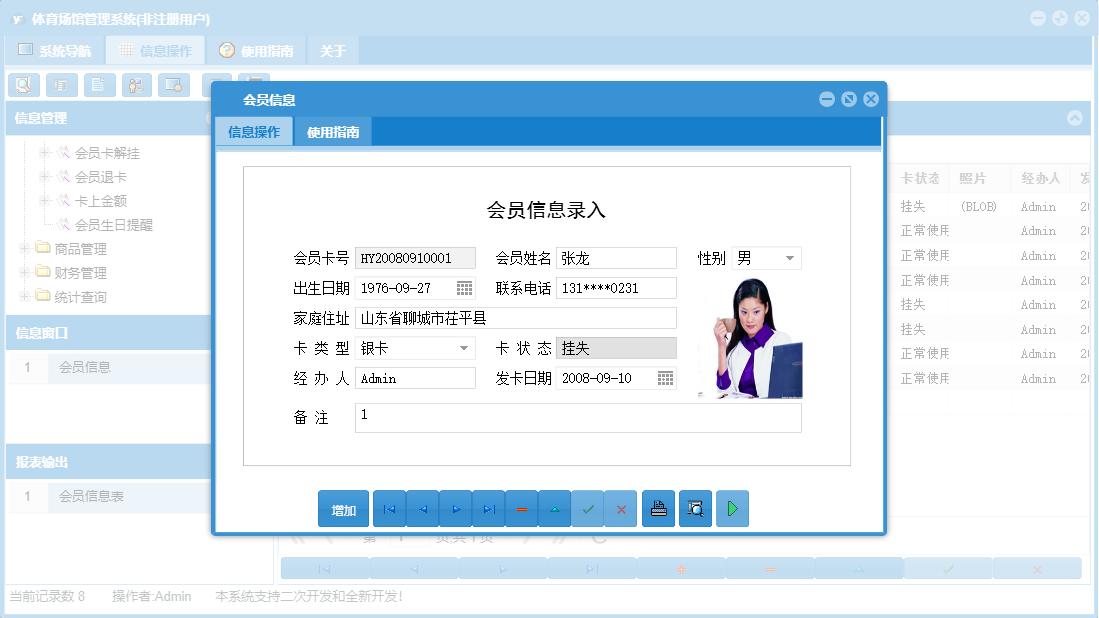Switch to the 使用指南 tab in dialog
The width and height of the screenshot is (1099, 618).
332,131
